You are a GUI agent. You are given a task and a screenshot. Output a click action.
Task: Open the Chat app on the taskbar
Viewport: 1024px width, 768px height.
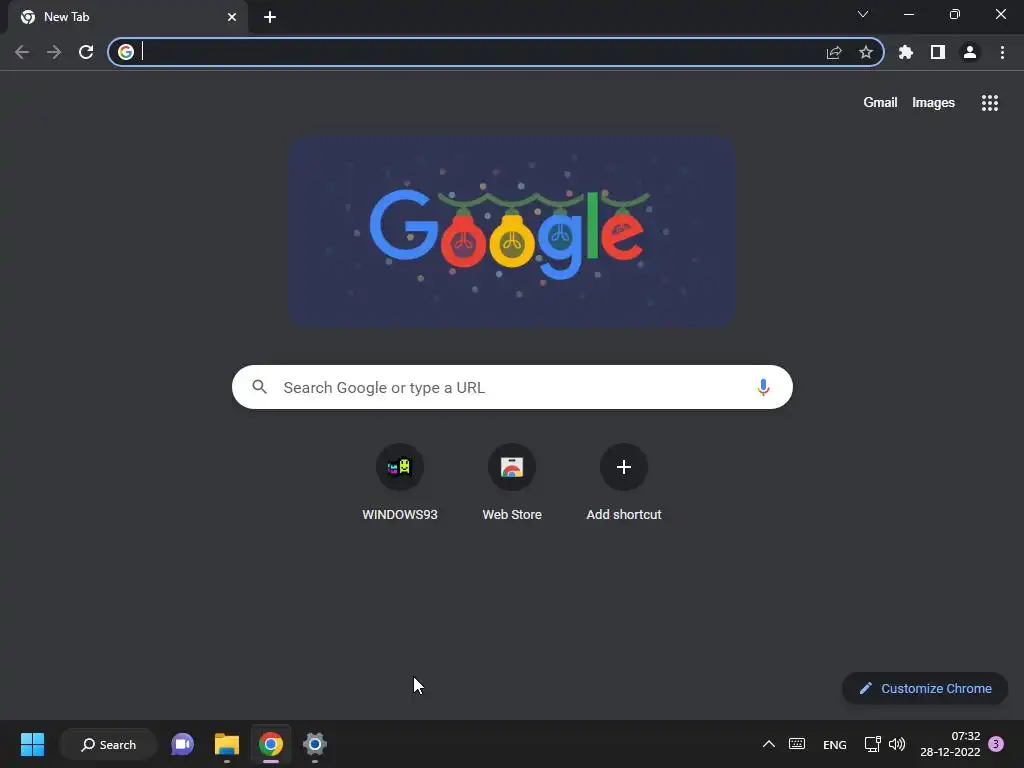pyautogui.click(x=183, y=744)
